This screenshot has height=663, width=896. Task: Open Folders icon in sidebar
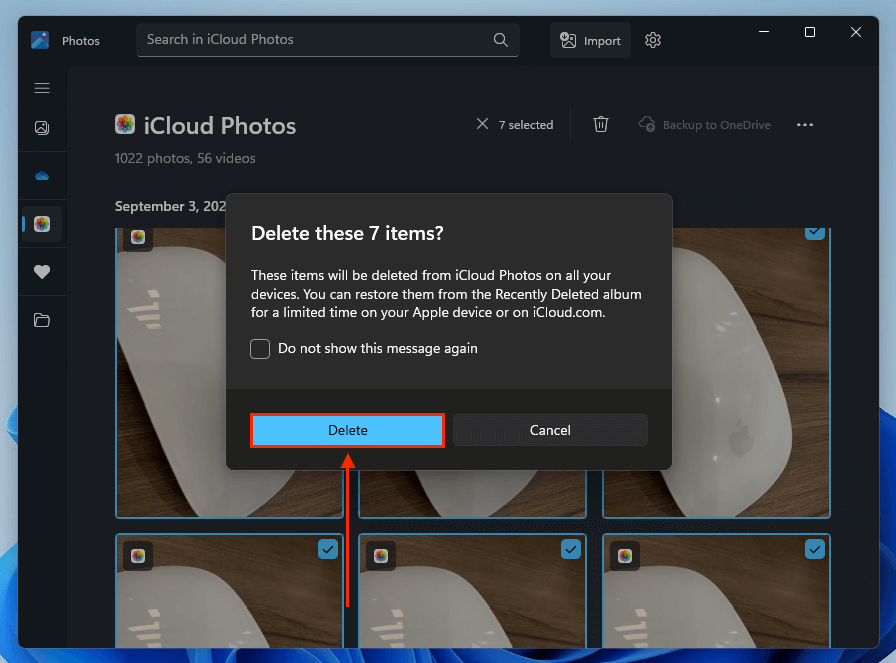[42, 320]
